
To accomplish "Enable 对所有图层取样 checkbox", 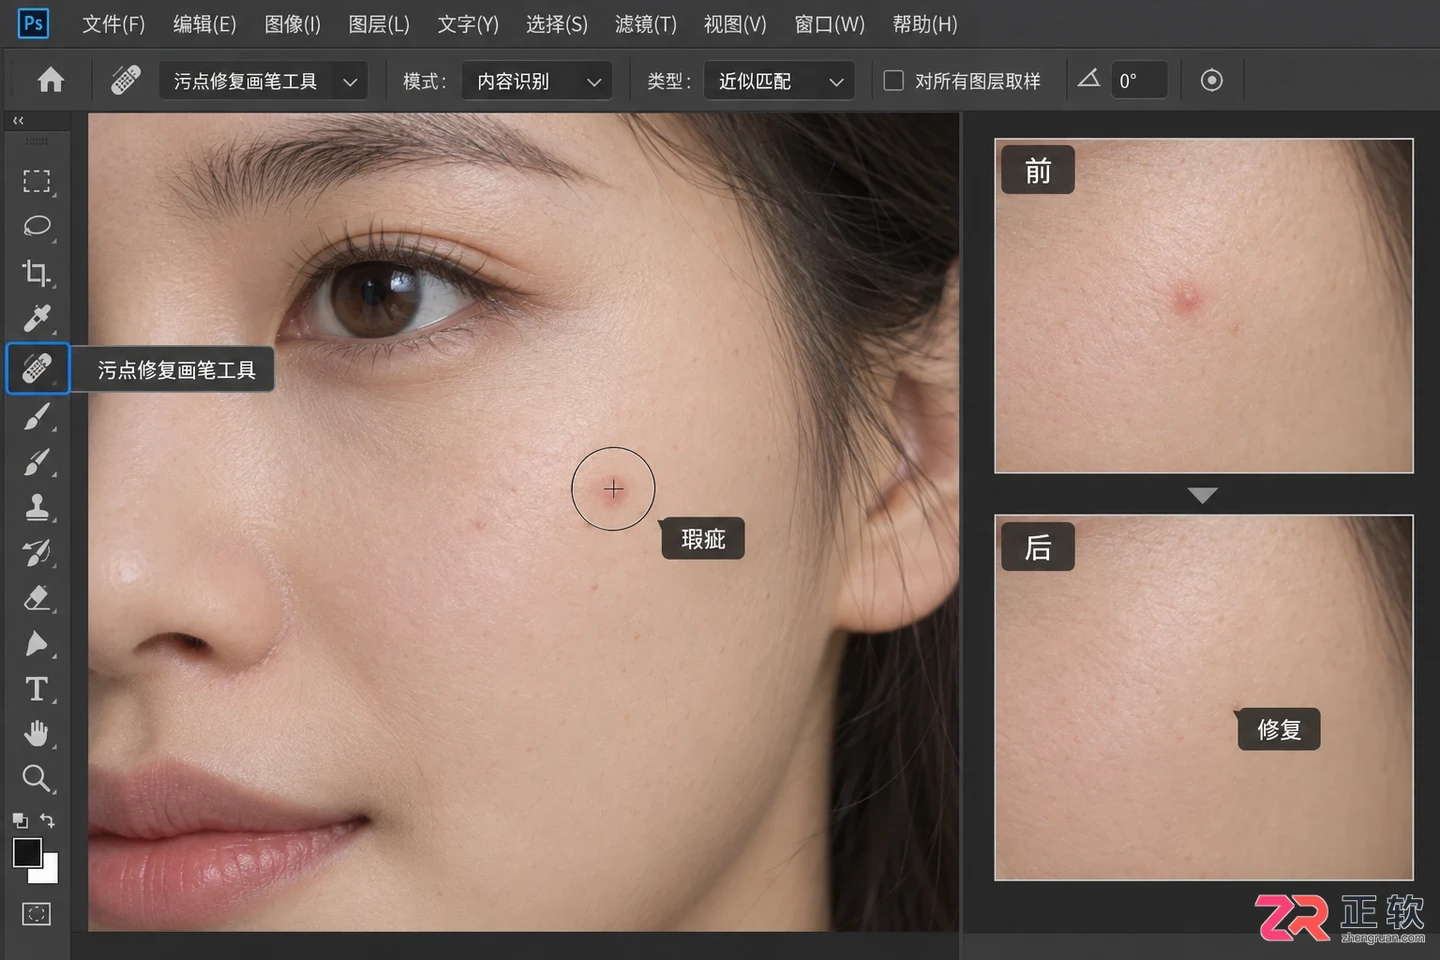I will tap(894, 80).
